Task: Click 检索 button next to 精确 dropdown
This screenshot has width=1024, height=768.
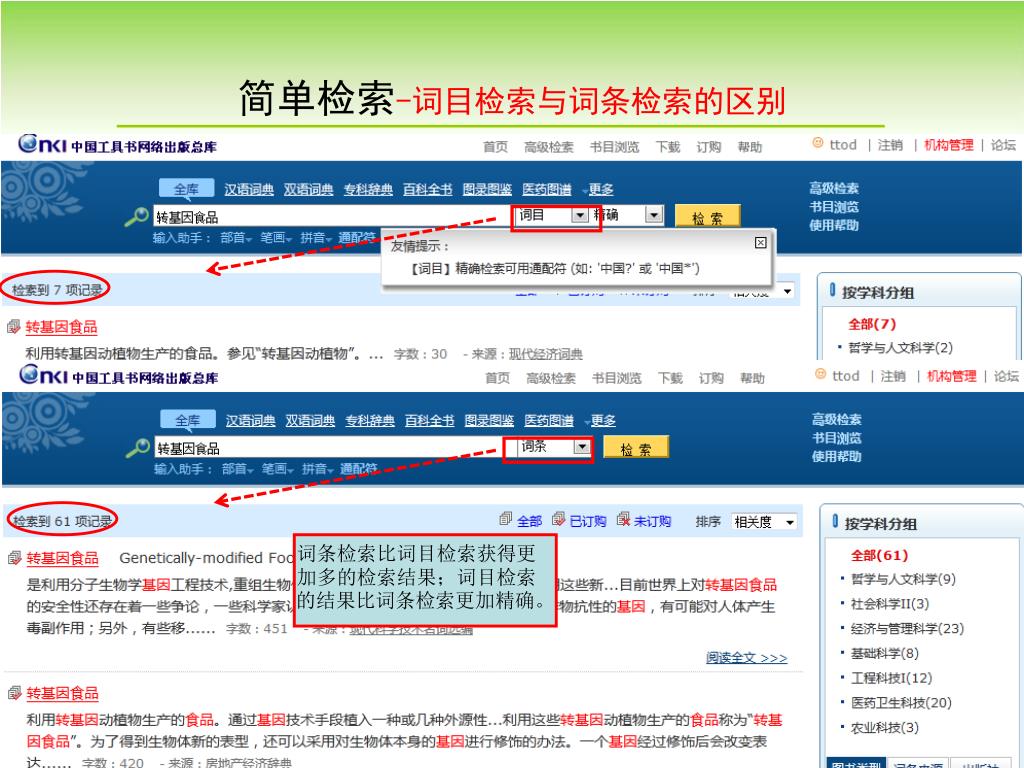Action: [x=707, y=217]
